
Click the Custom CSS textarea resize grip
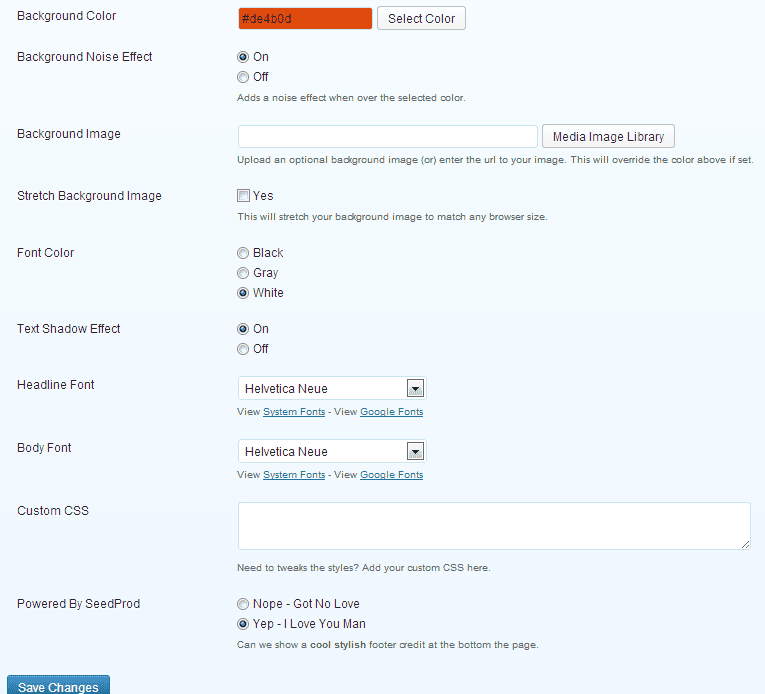point(745,545)
